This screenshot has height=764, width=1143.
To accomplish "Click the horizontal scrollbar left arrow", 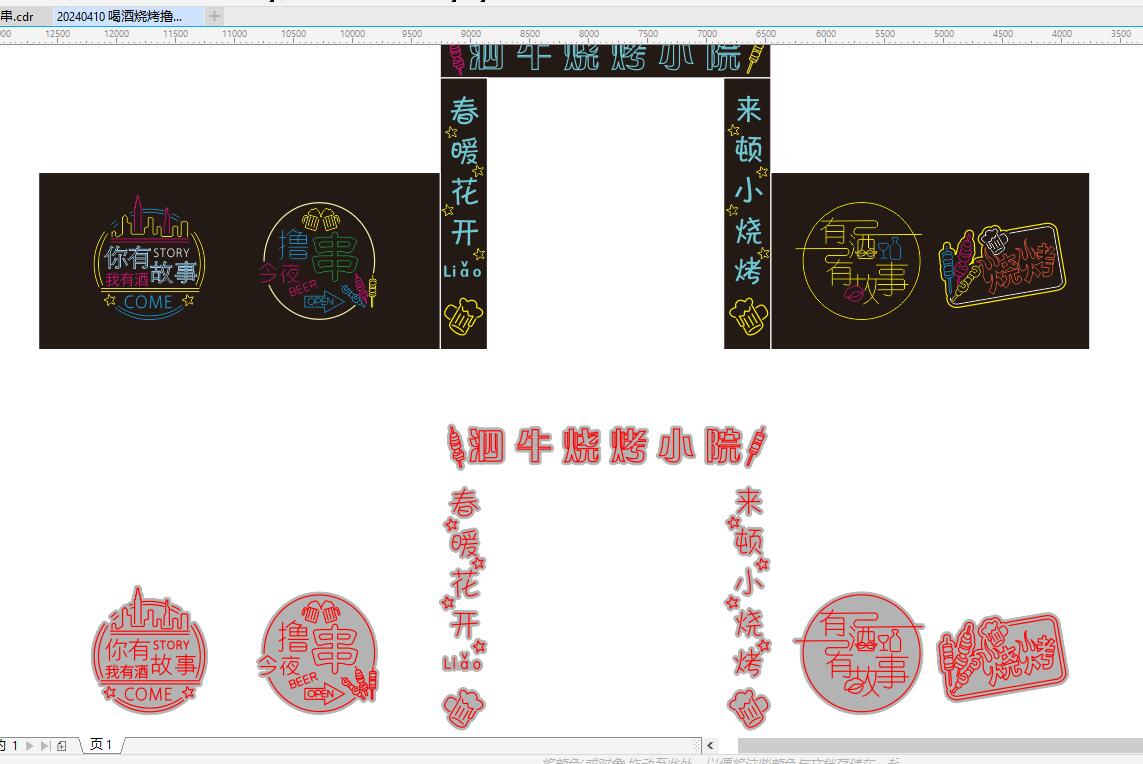I will (710, 745).
